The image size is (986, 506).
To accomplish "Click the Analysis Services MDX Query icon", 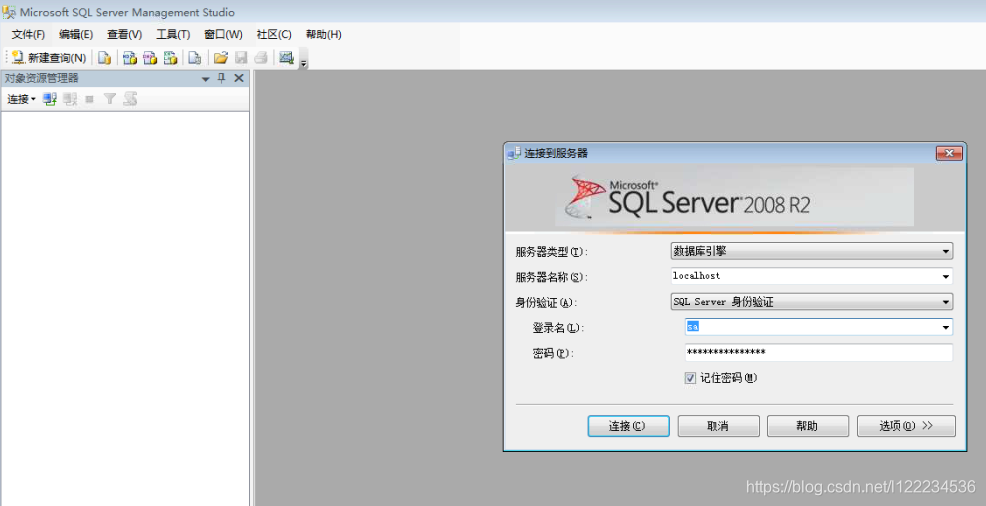I will coord(130,58).
